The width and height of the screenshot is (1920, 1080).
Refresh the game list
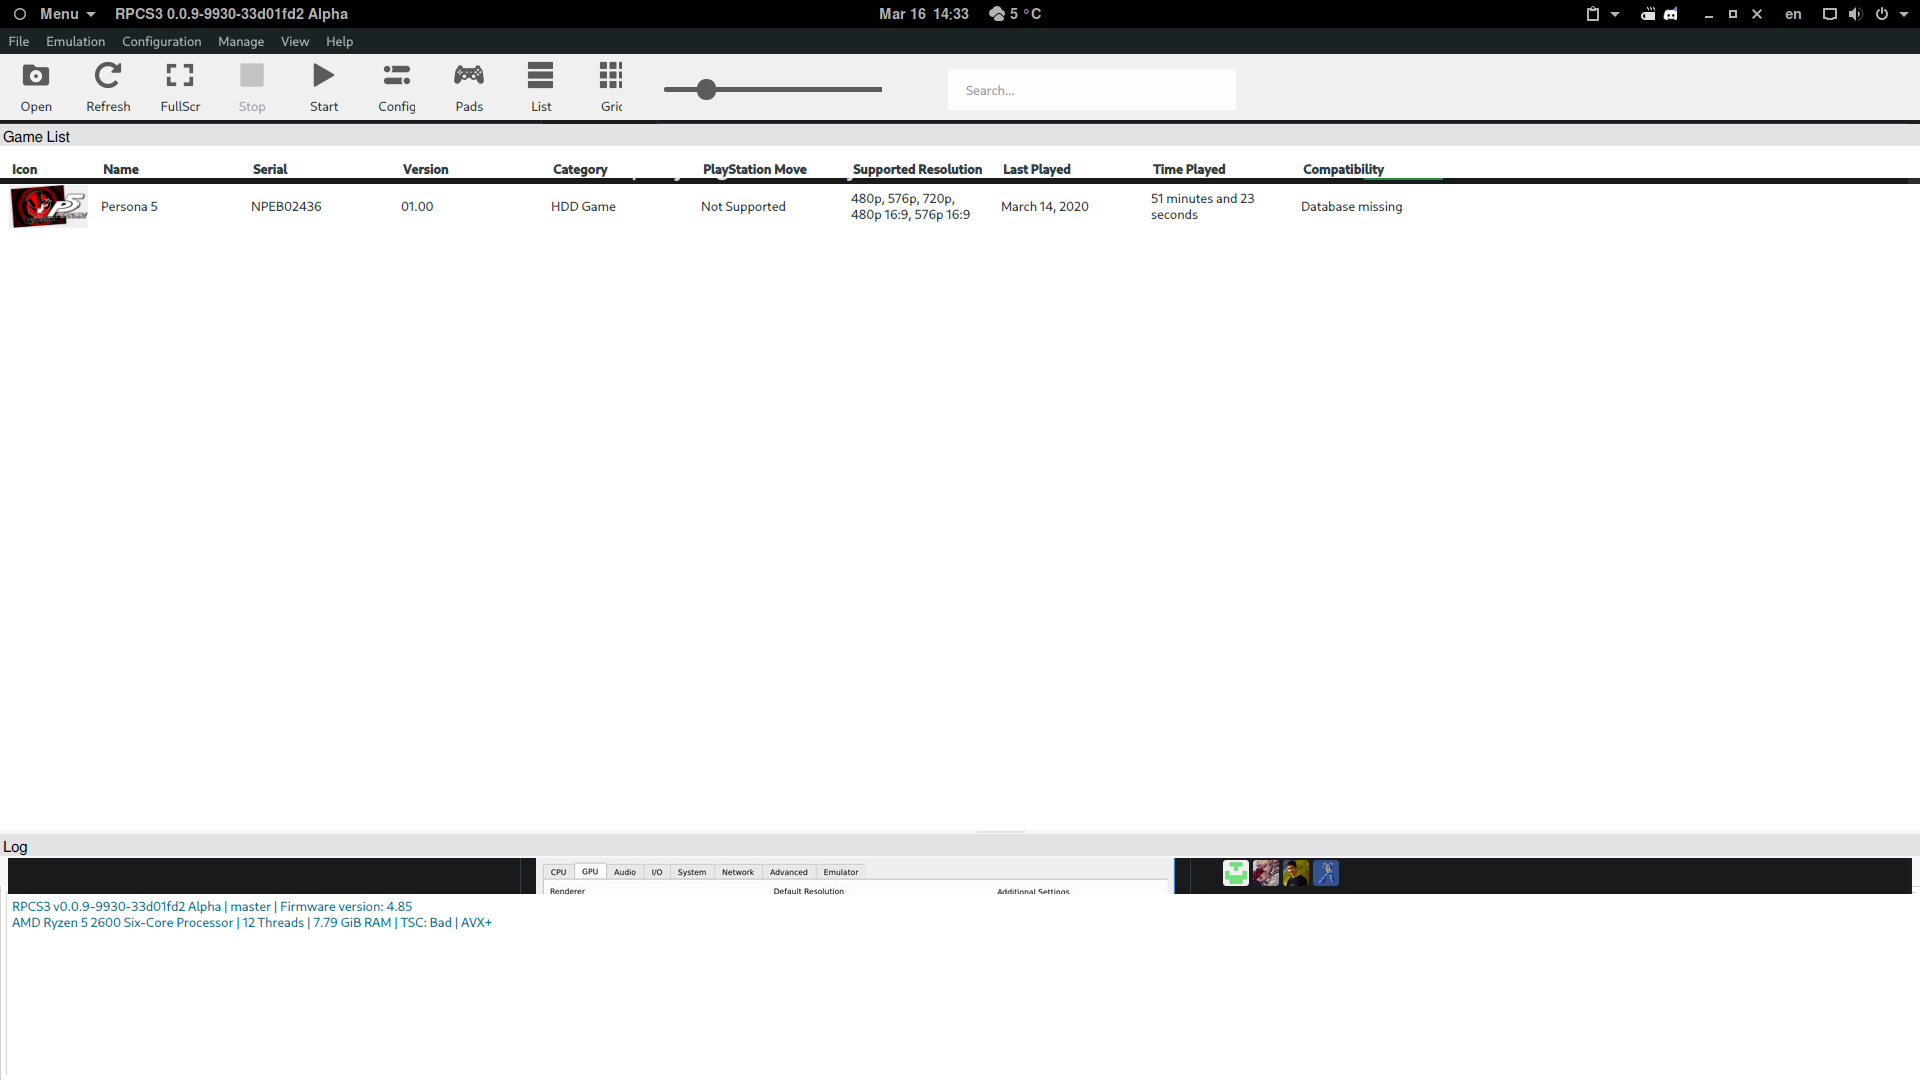[x=107, y=86]
